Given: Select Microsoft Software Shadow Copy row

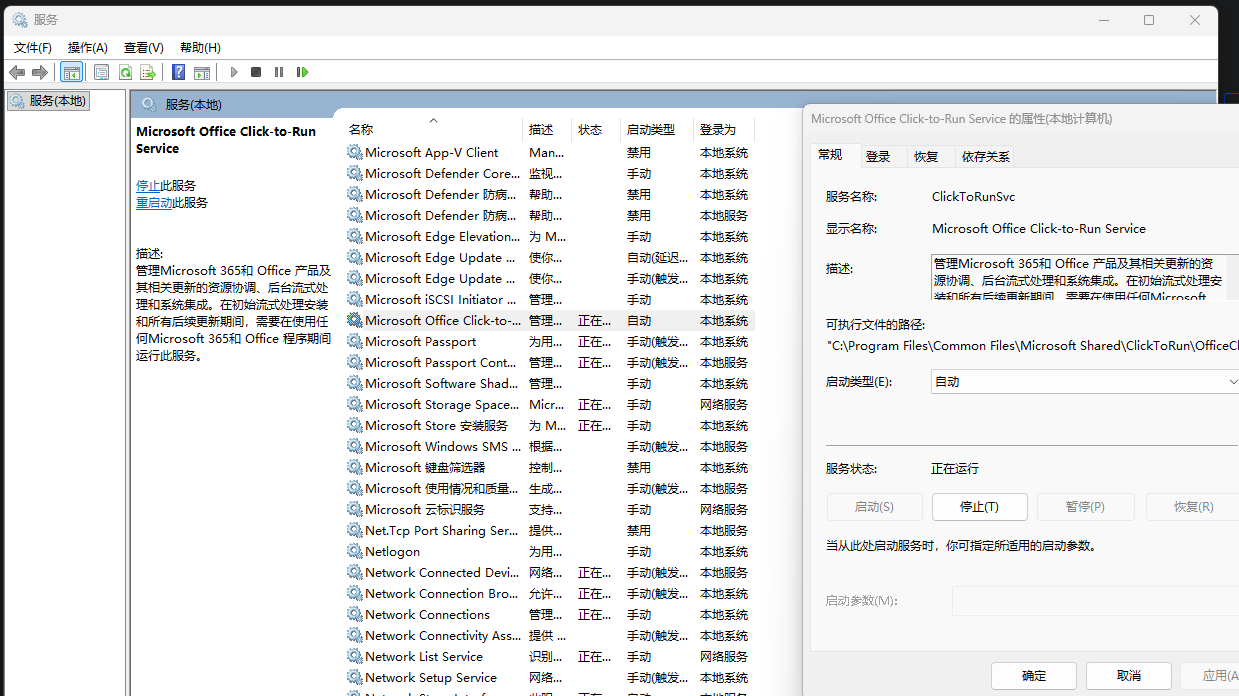Looking at the screenshot, I should (x=549, y=383).
